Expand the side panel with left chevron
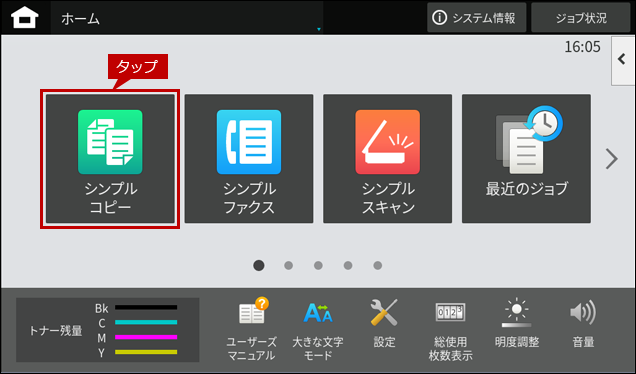 tap(623, 60)
